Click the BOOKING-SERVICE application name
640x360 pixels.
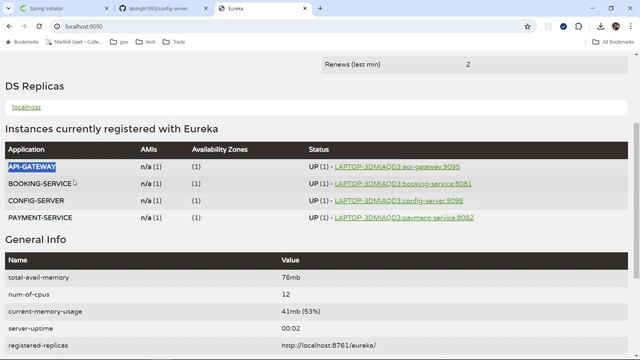tap(40, 184)
